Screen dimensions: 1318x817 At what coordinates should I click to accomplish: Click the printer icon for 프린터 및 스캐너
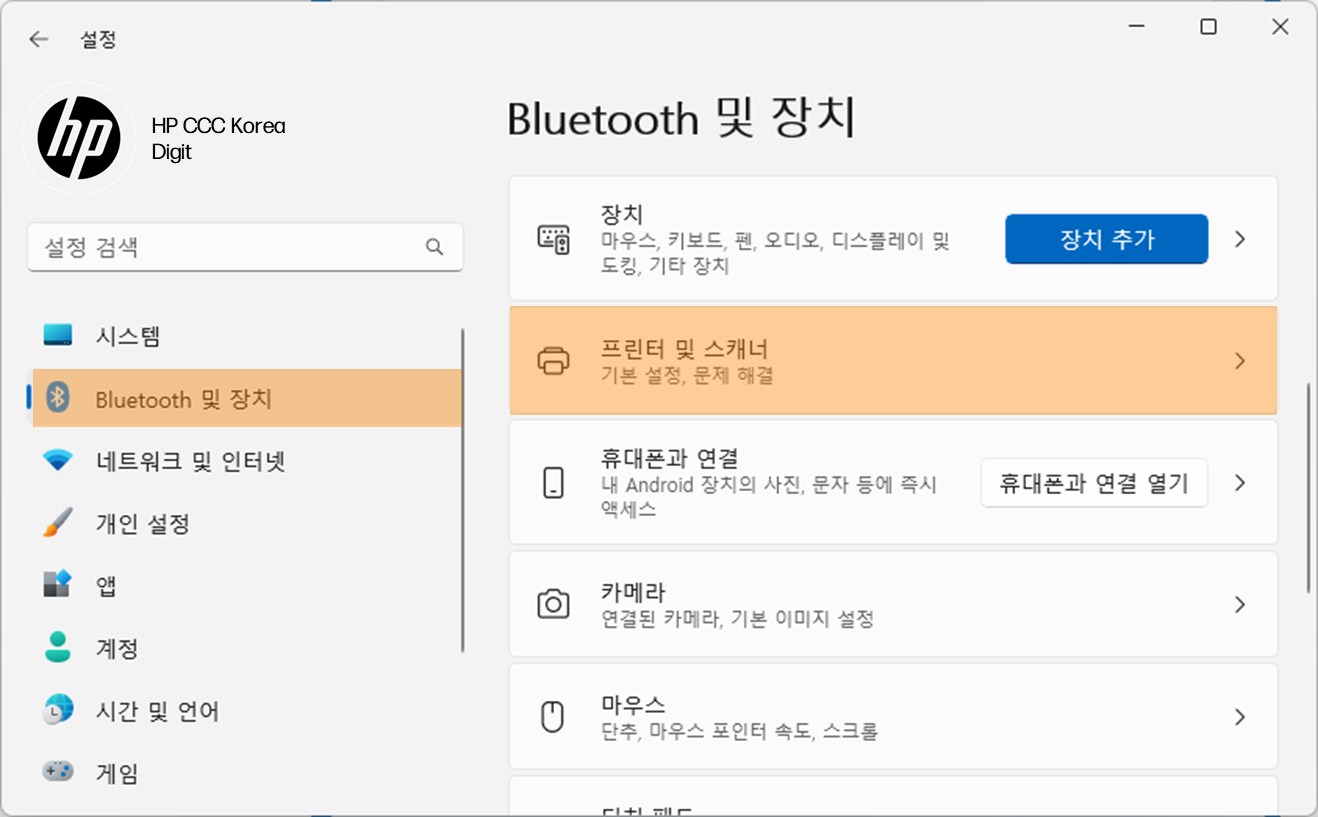click(553, 361)
